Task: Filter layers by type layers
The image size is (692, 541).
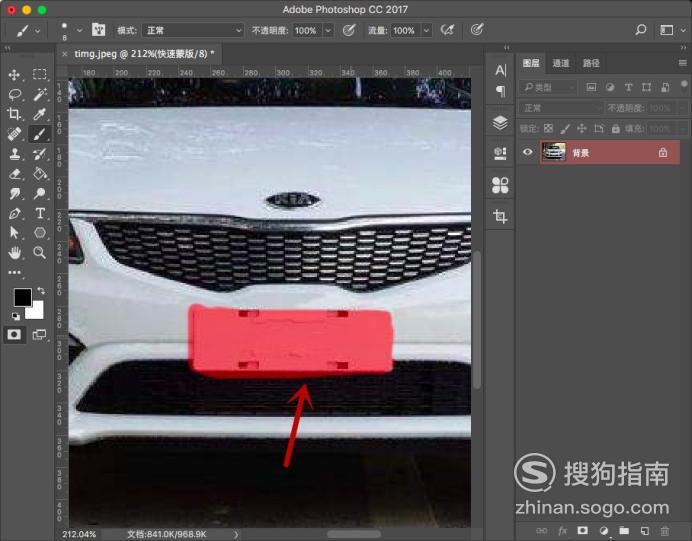Action: tap(628, 87)
